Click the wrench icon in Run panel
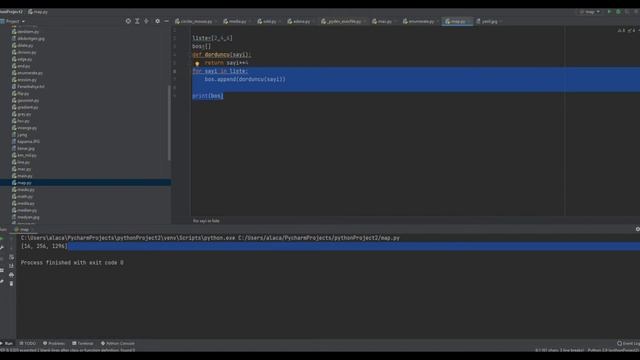The width and height of the screenshot is (640, 360). coord(2,248)
